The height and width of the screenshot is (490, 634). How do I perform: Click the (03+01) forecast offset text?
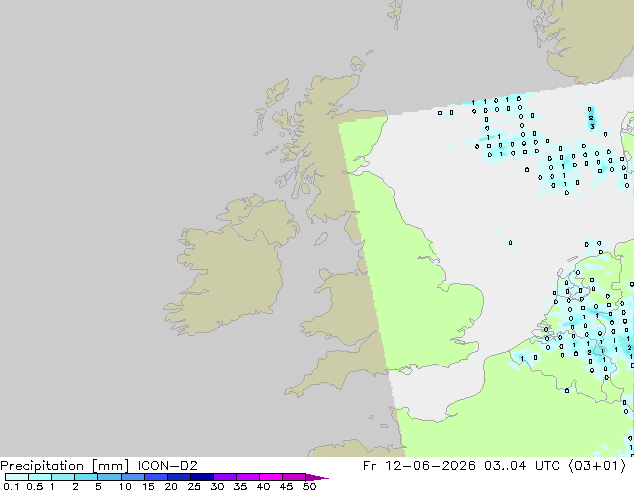[x=598, y=466]
